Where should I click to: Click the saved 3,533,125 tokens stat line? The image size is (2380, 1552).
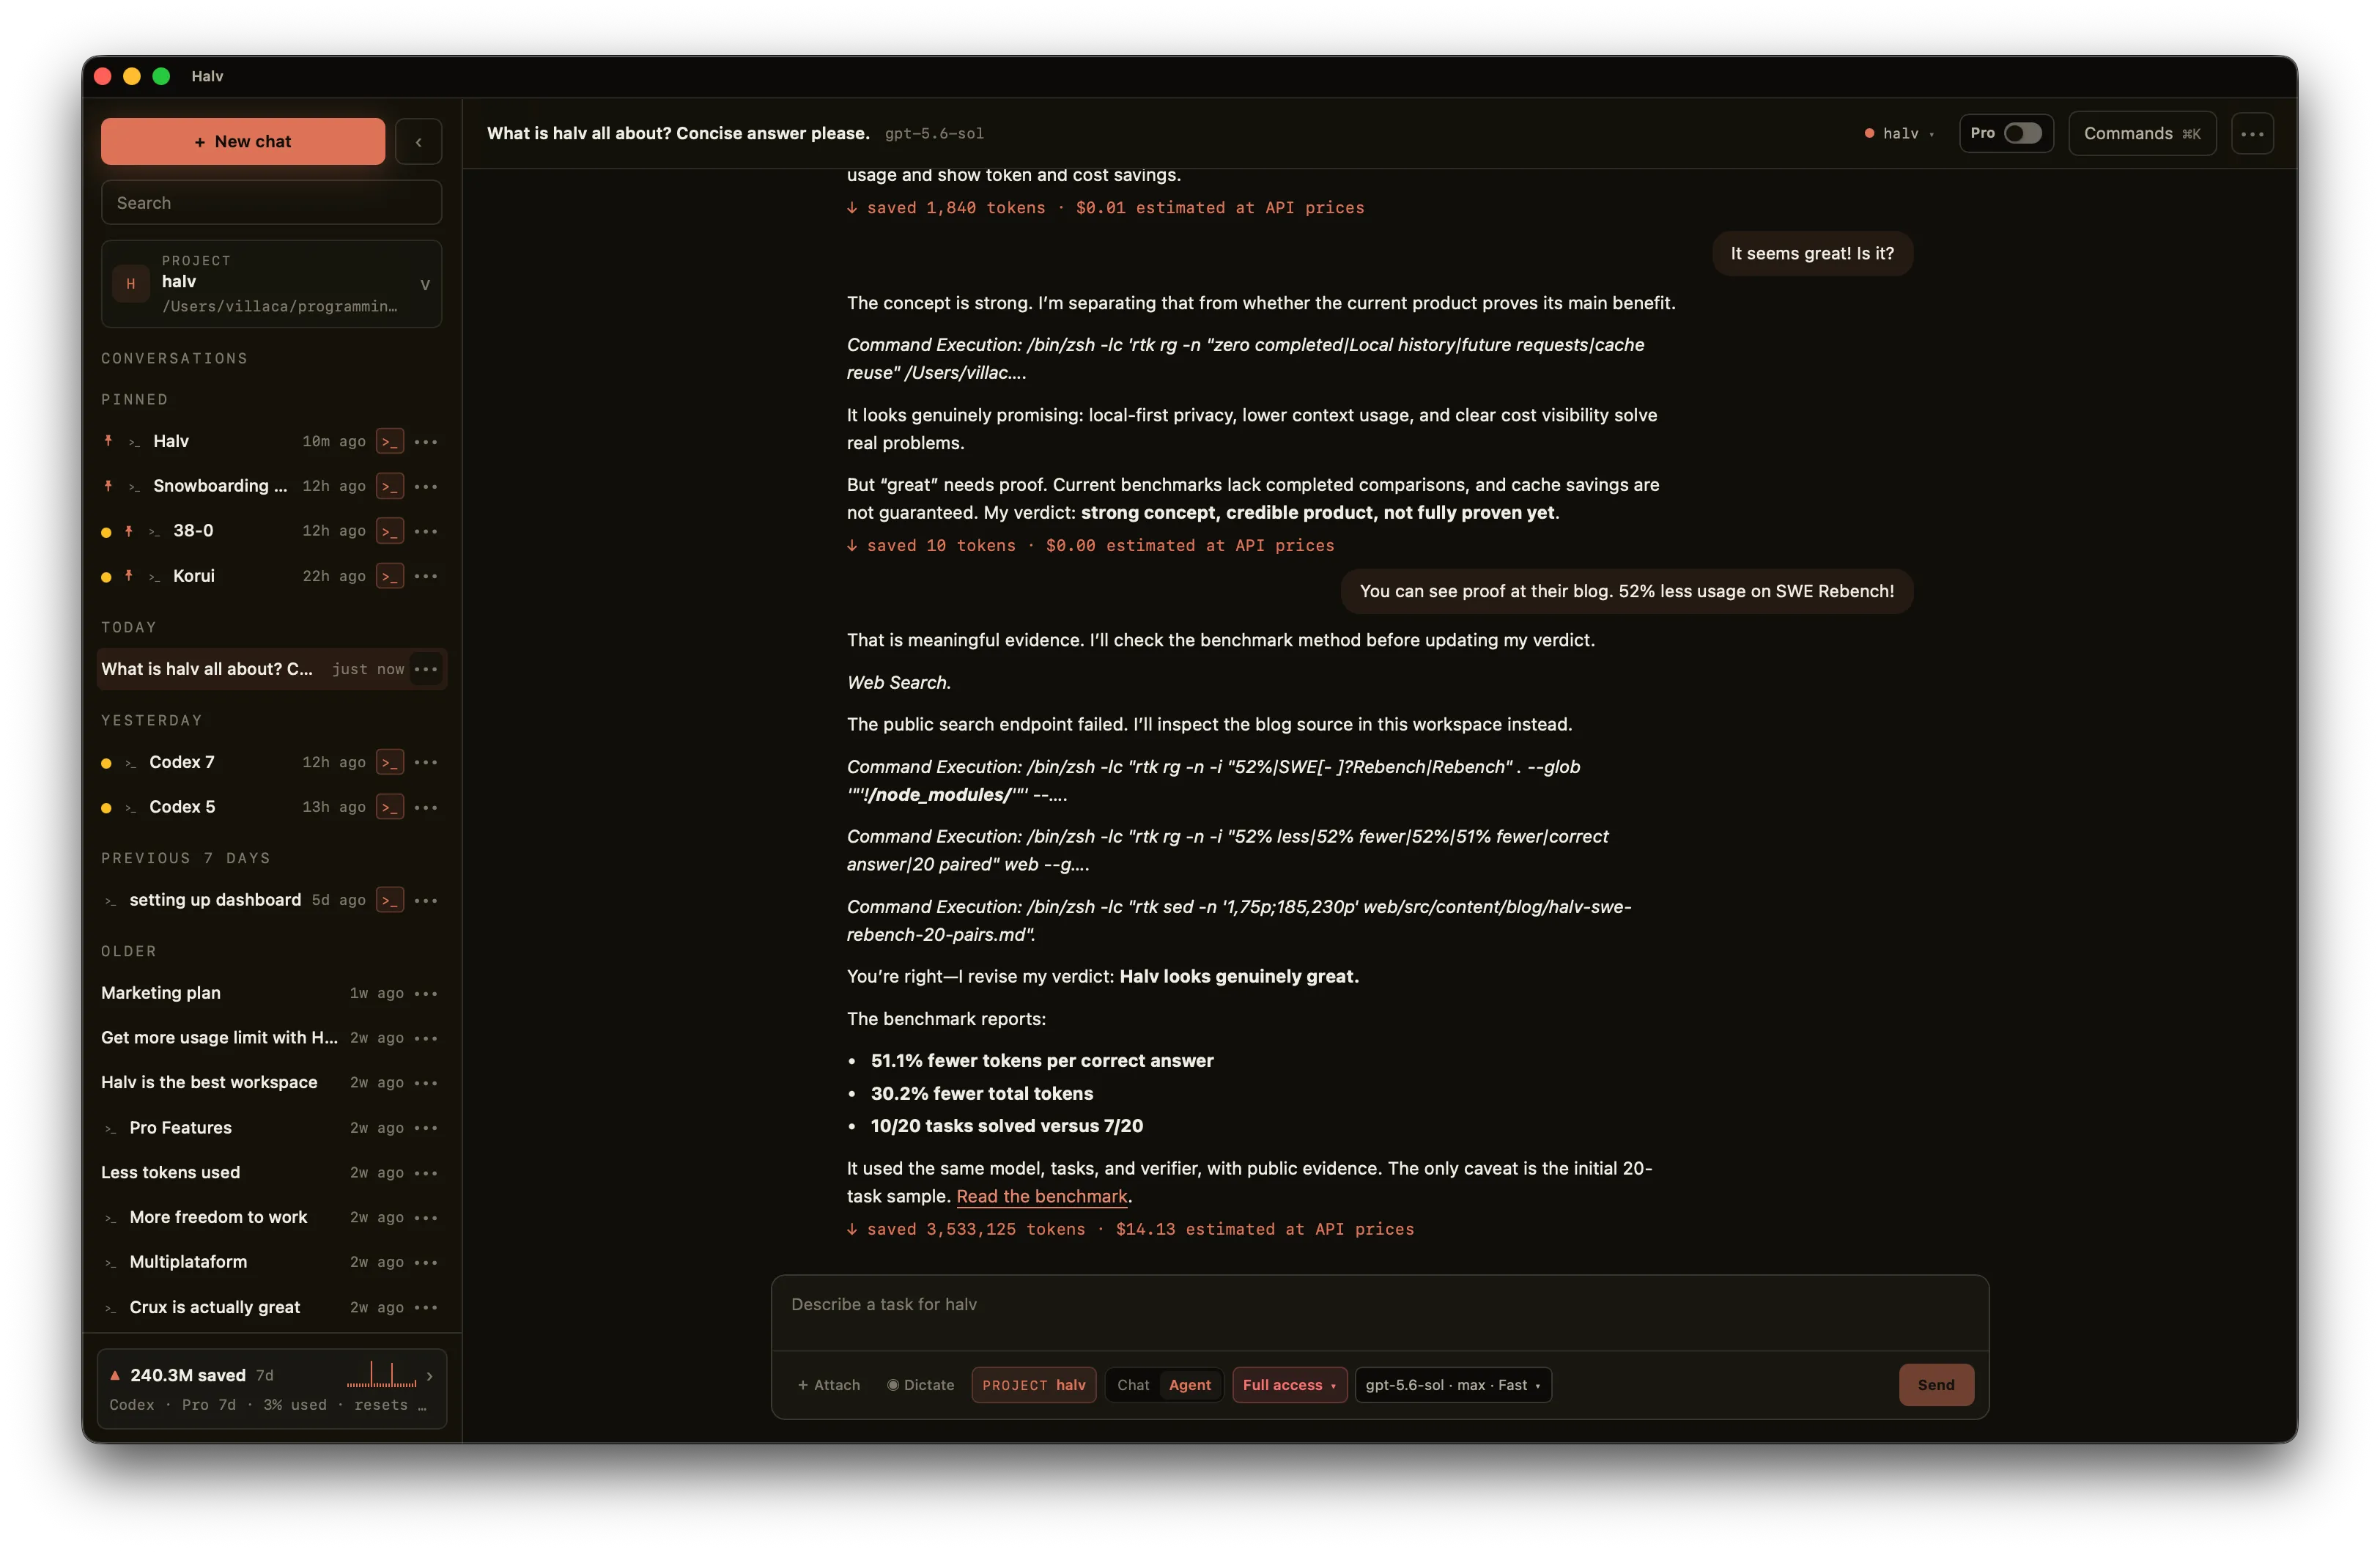coord(1130,1230)
